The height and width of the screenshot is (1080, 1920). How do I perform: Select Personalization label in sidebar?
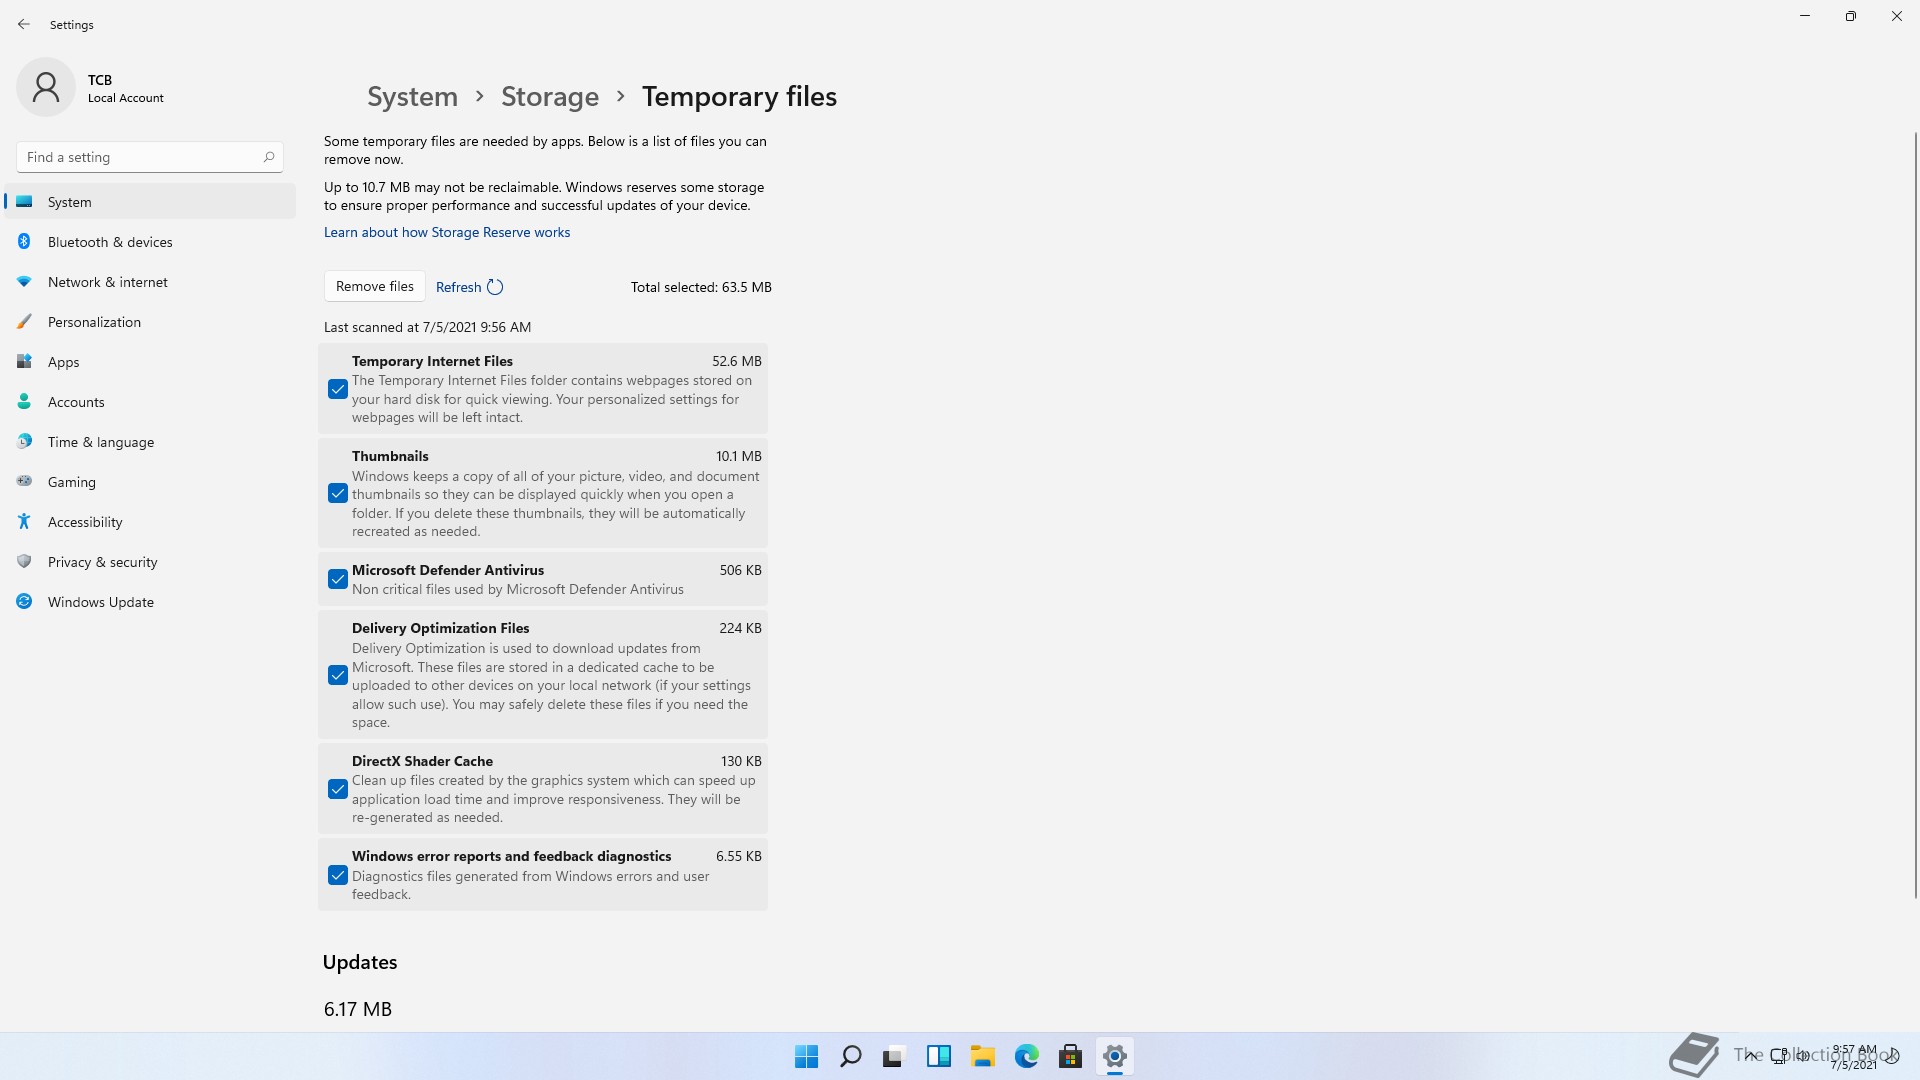tap(94, 322)
